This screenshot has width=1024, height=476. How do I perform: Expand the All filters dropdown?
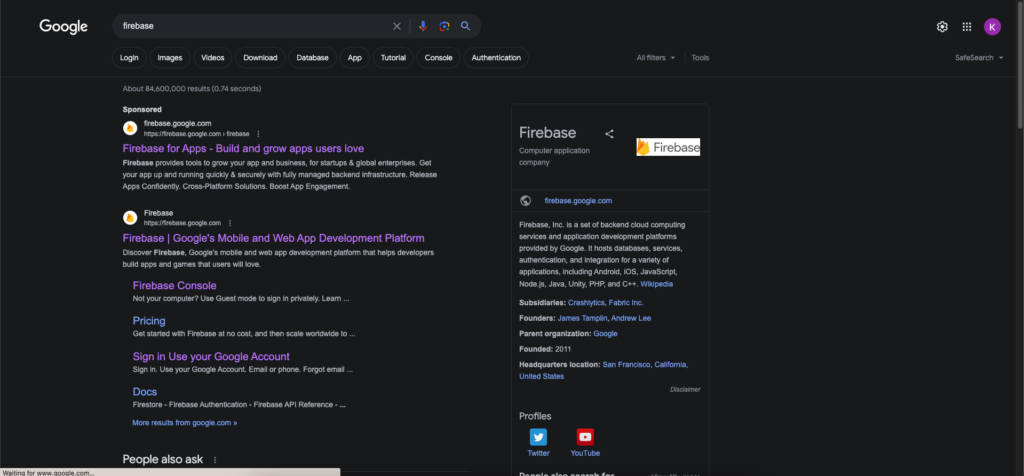click(656, 57)
